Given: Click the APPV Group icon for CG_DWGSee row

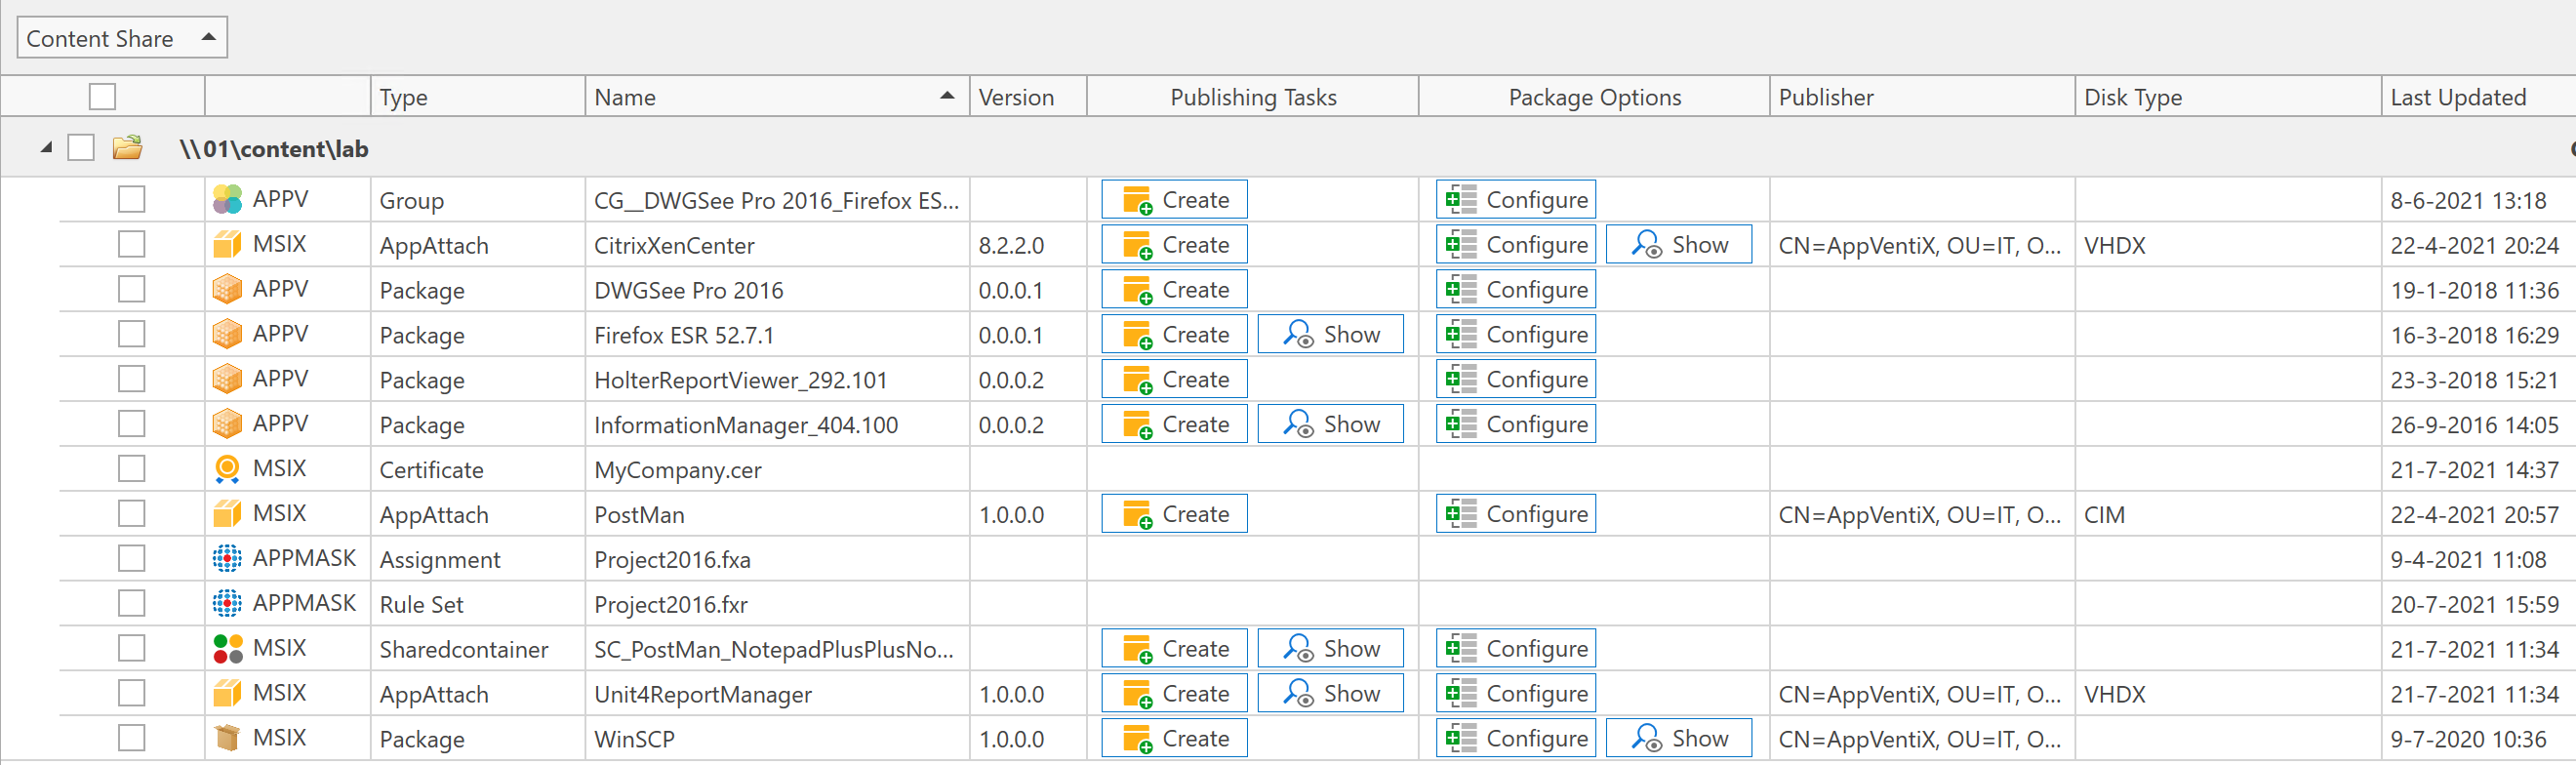Looking at the screenshot, I should pos(227,199).
